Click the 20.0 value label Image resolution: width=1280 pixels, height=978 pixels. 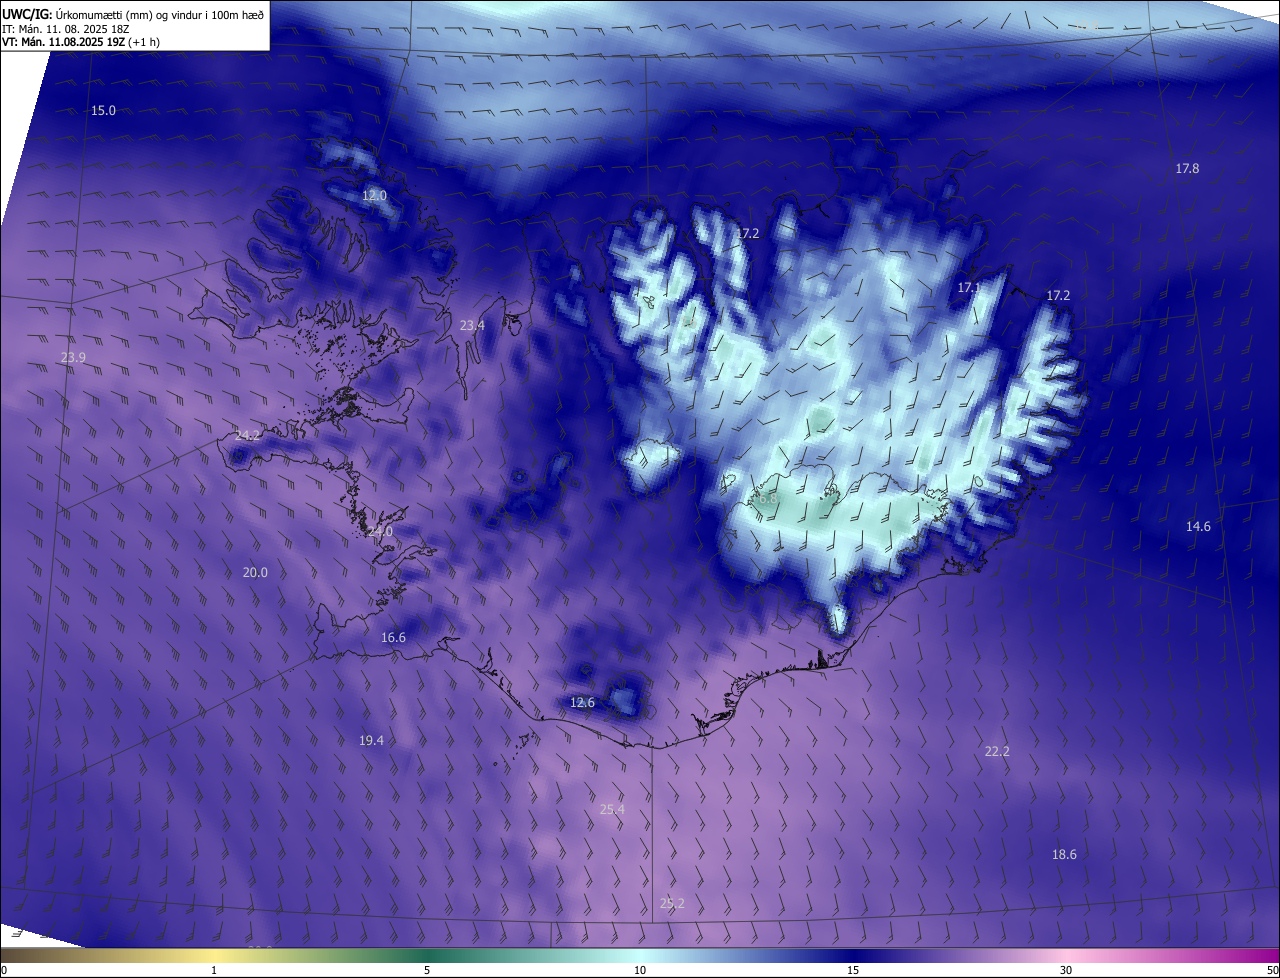(x=255, y=572)
